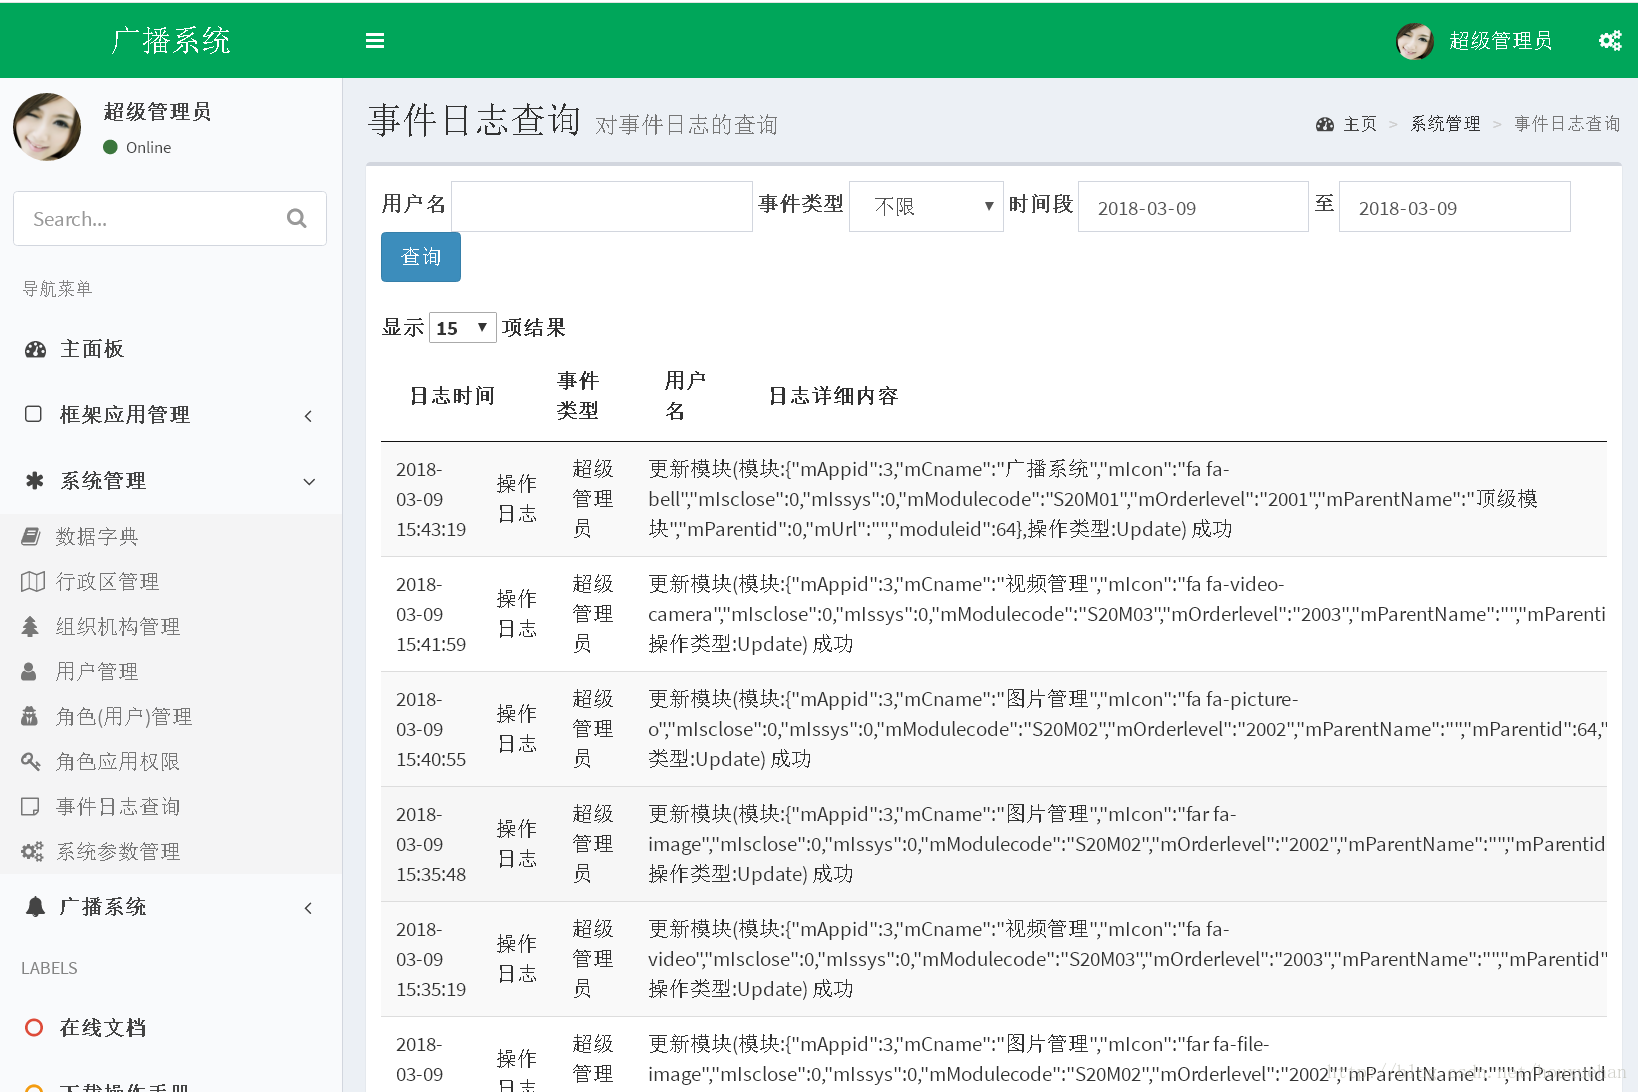Screen dimensions: 1638x1092
Task: Expand the 框架应用管理 menu chevron
Action: pyautogui.click(x=308, y=416)
